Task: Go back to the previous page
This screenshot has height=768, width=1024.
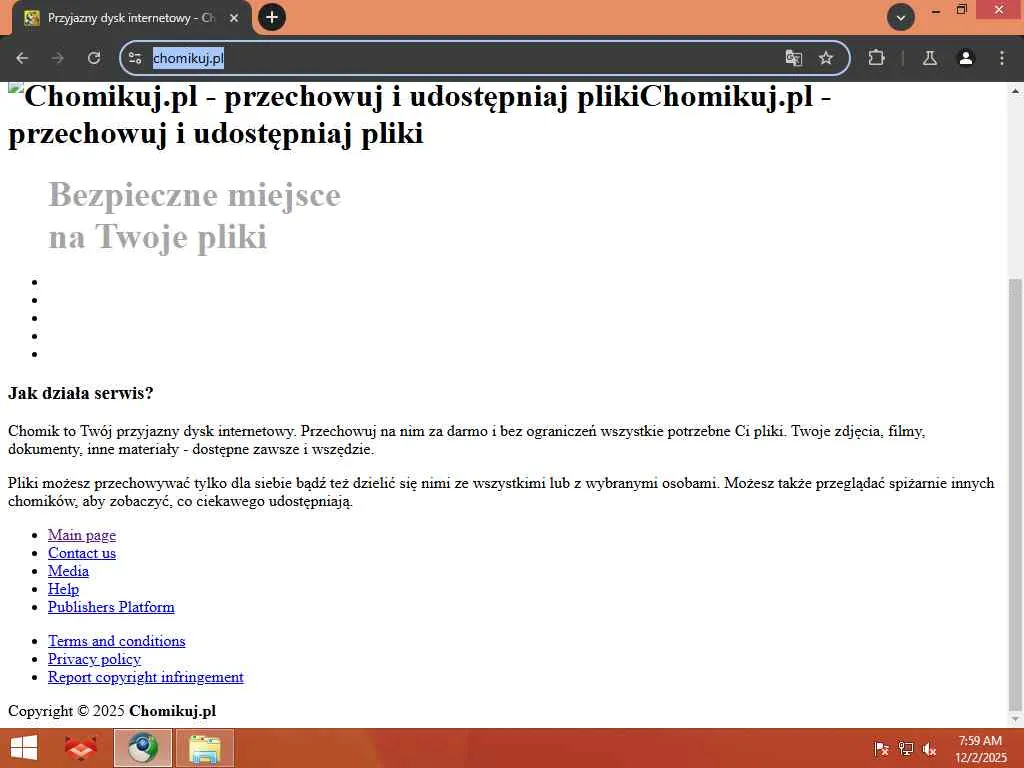Action: (22, 58)
